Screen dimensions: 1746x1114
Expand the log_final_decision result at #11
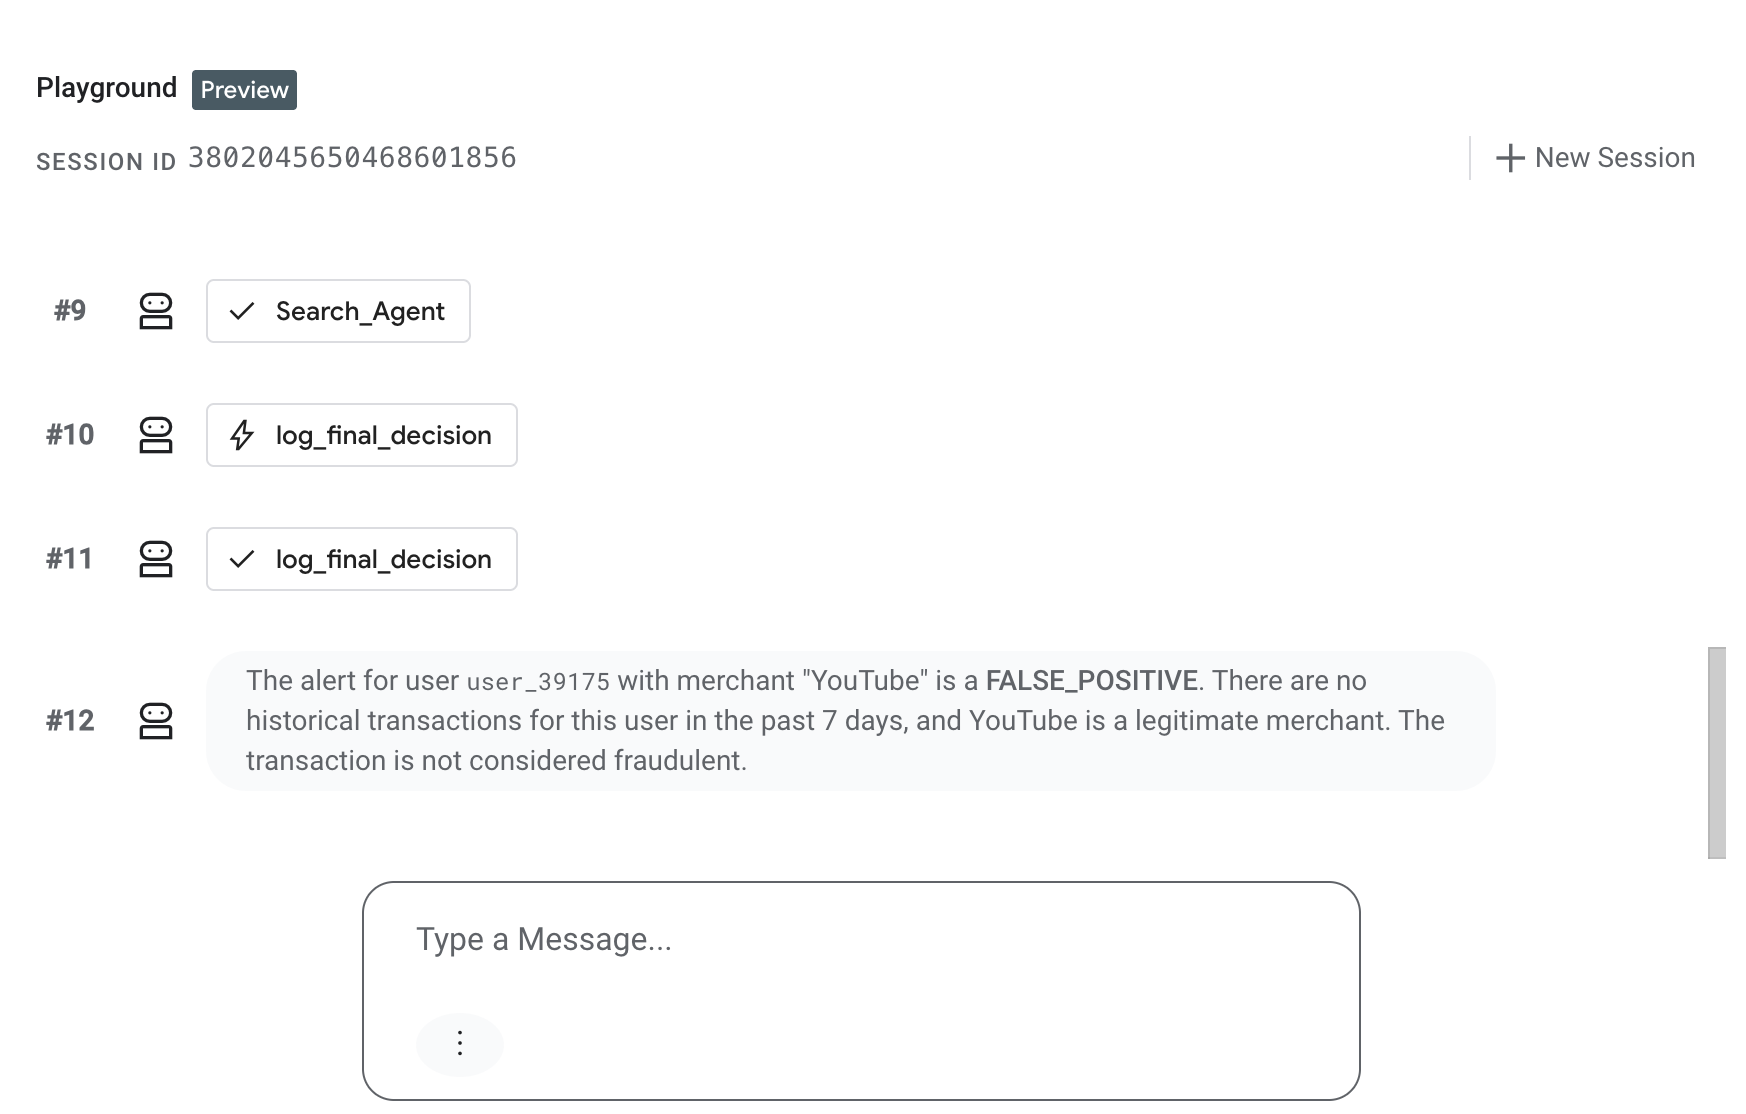click(362, 559)
